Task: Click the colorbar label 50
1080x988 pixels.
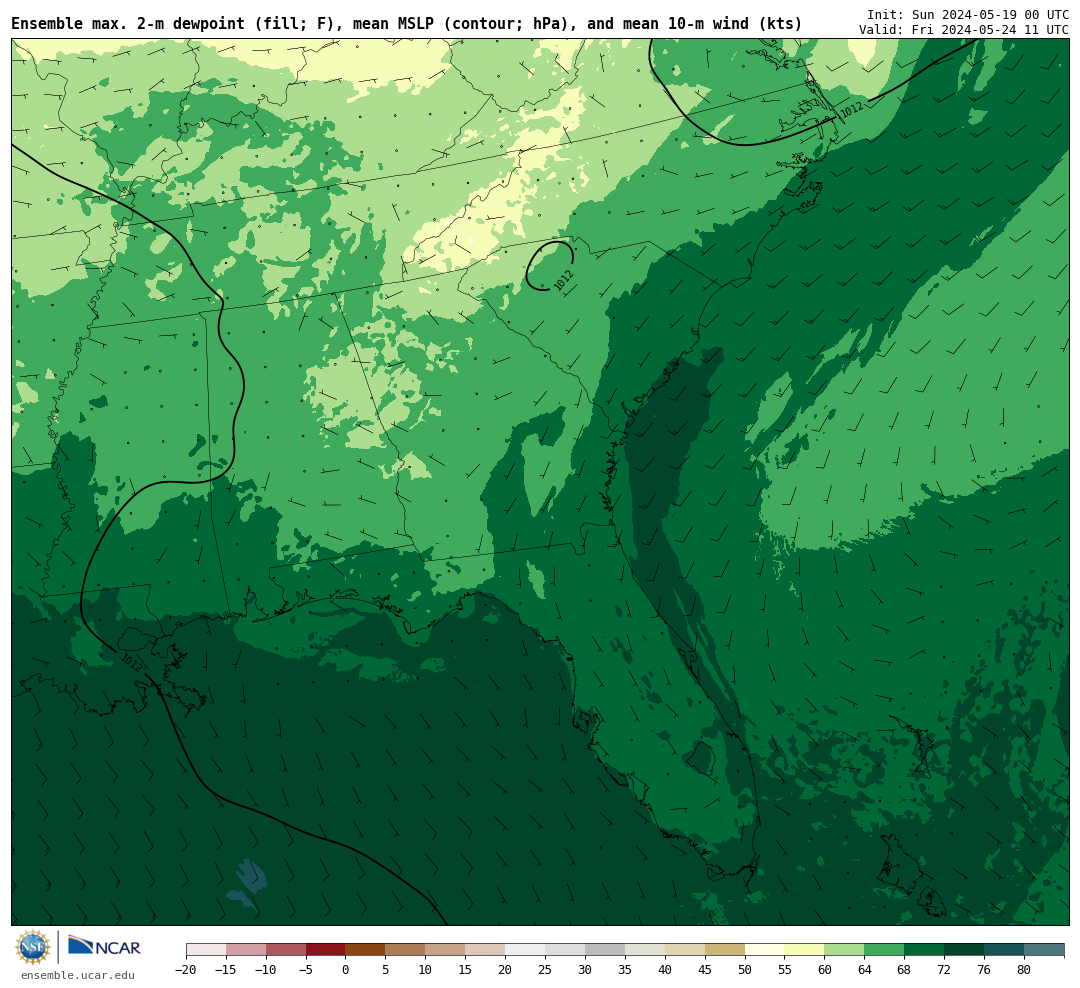Action: point(745,970)
